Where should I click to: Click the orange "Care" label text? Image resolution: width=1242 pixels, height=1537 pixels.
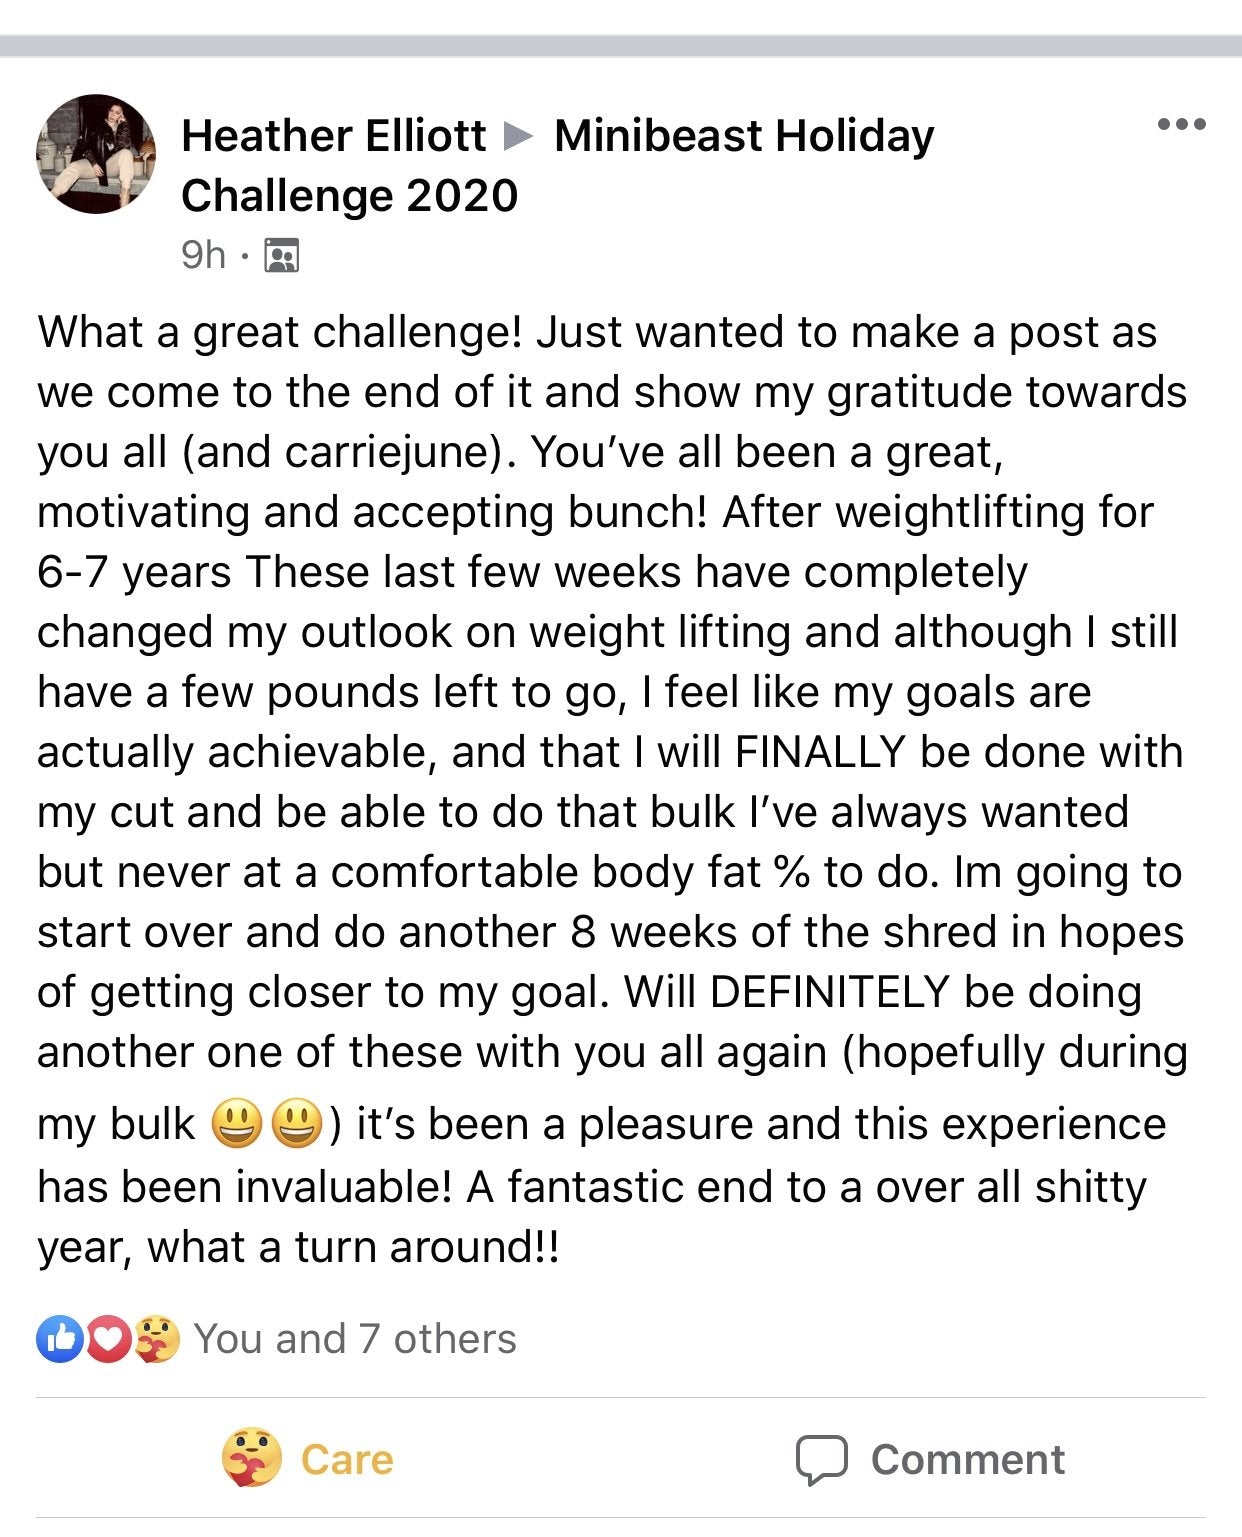pyautogui.click(x=347, y=1460)
